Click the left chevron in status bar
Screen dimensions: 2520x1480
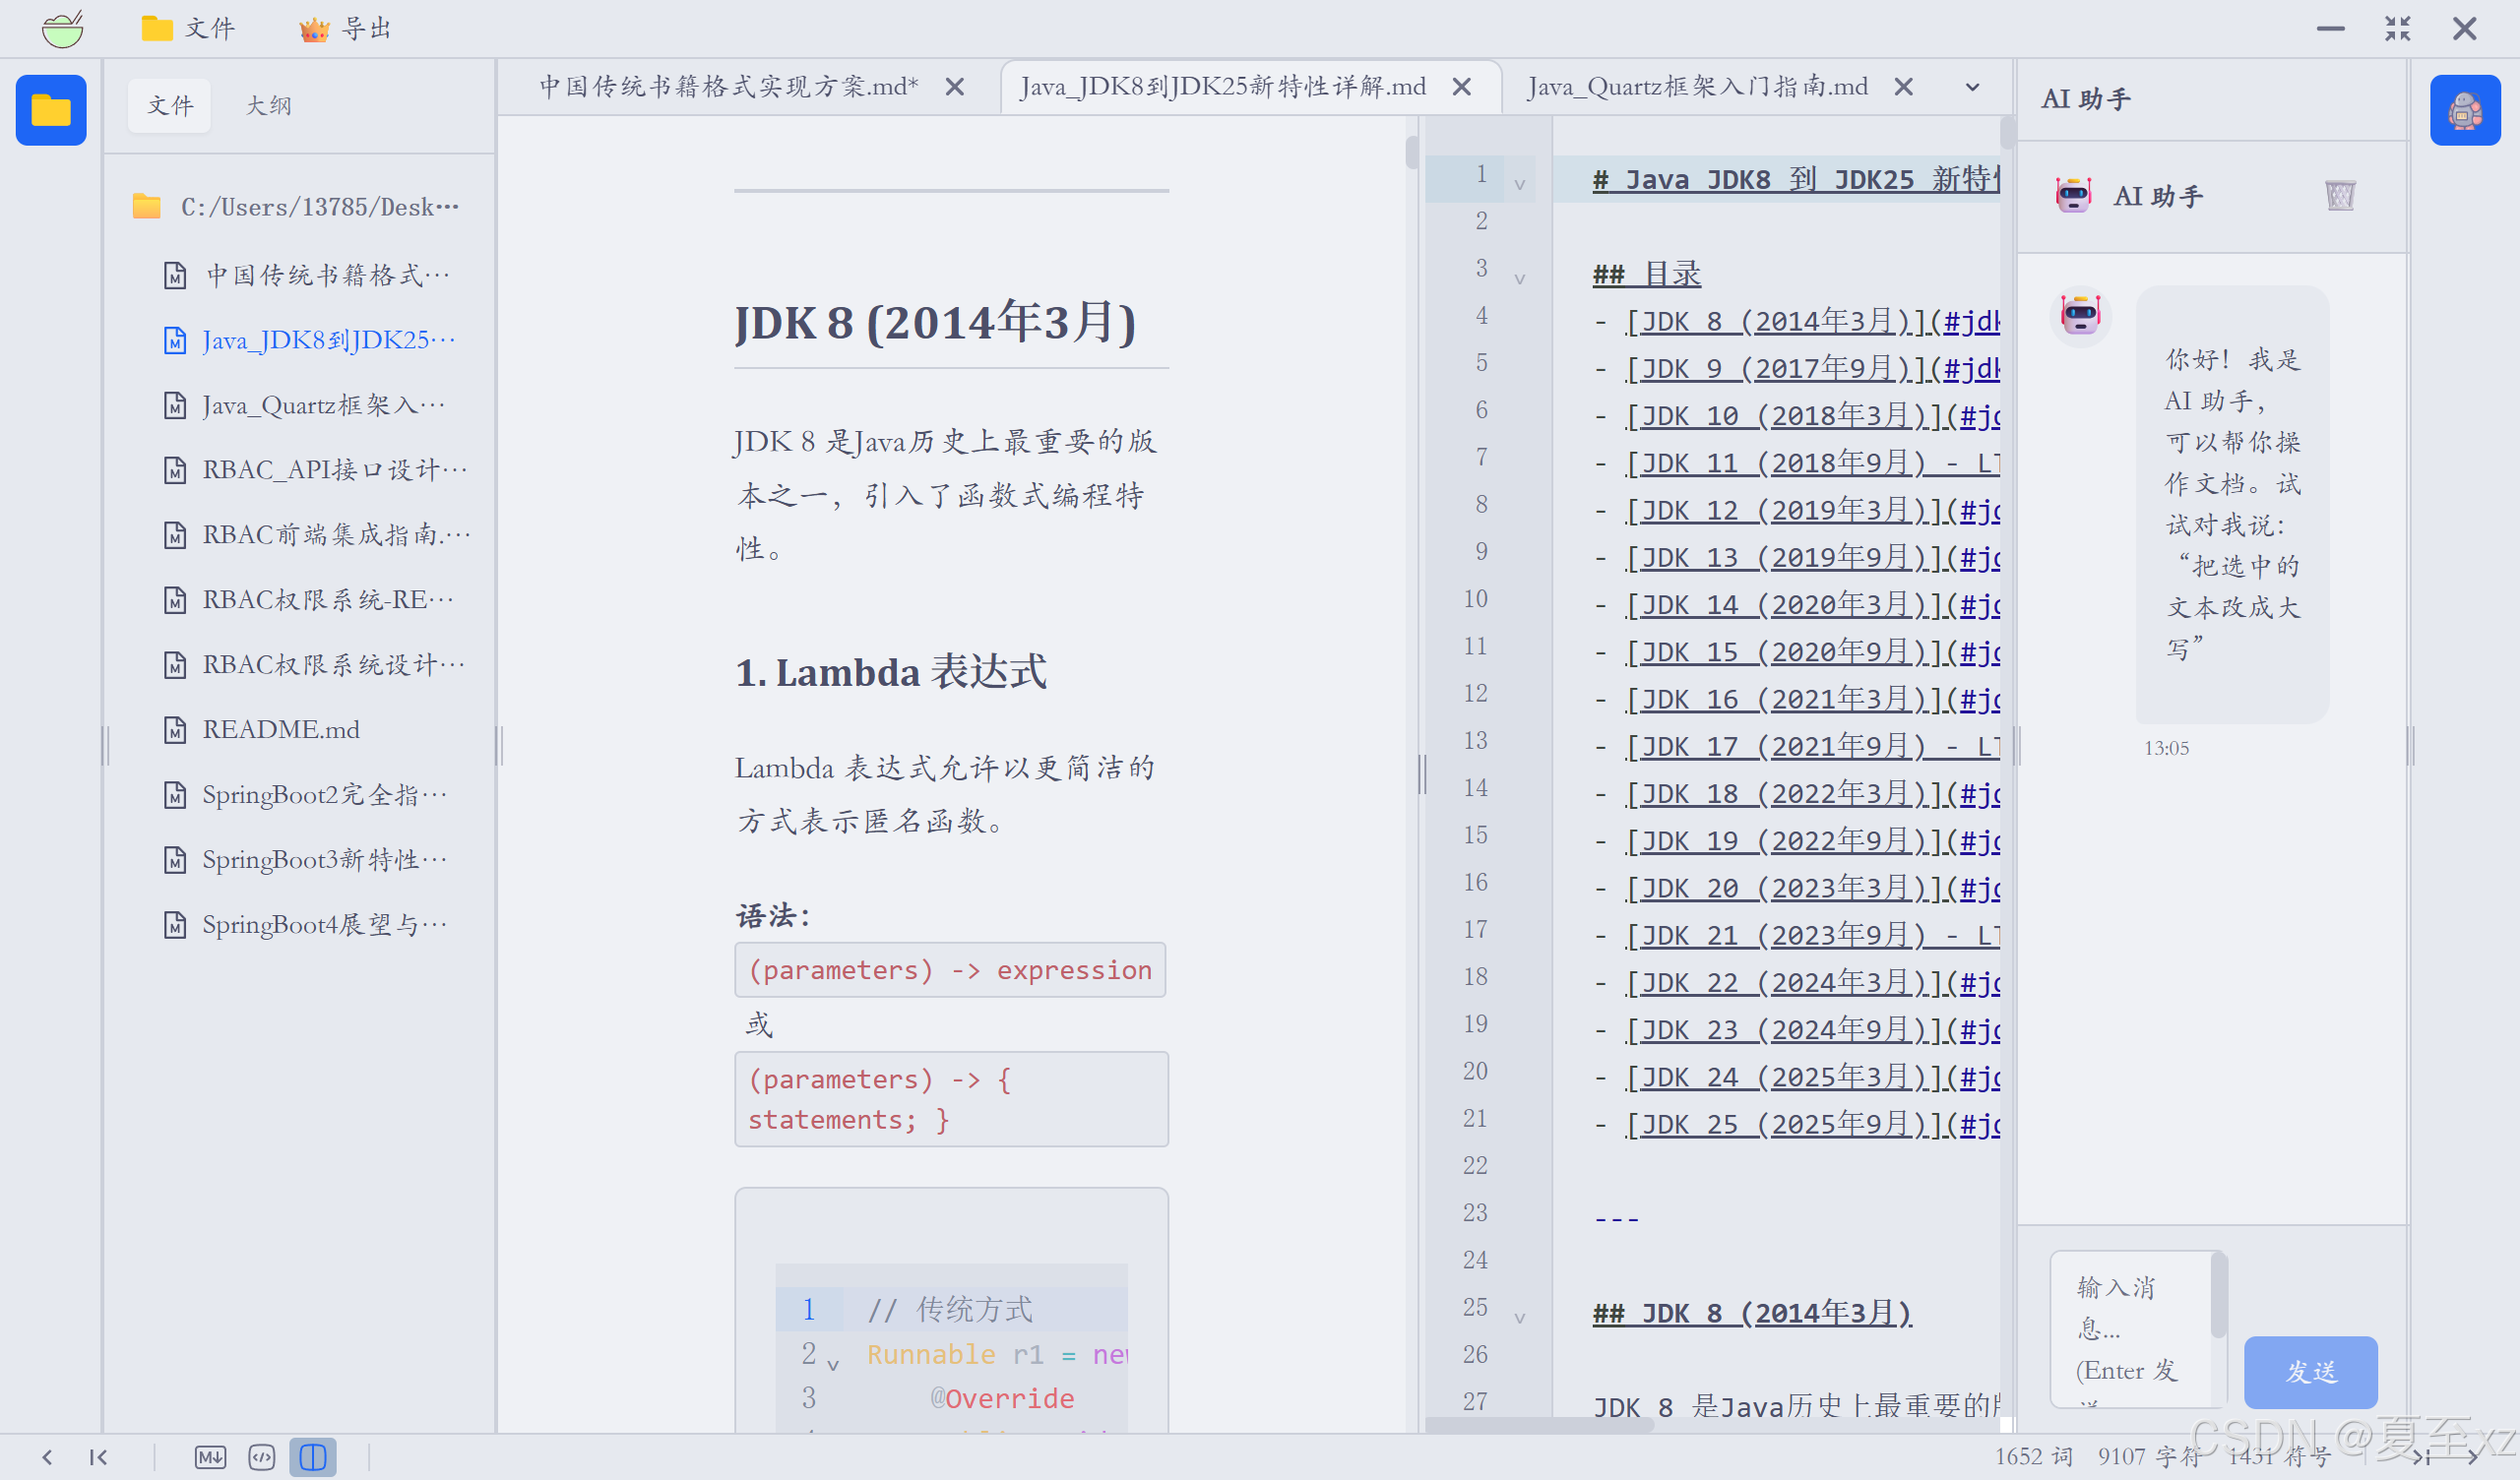[47, 1457]
